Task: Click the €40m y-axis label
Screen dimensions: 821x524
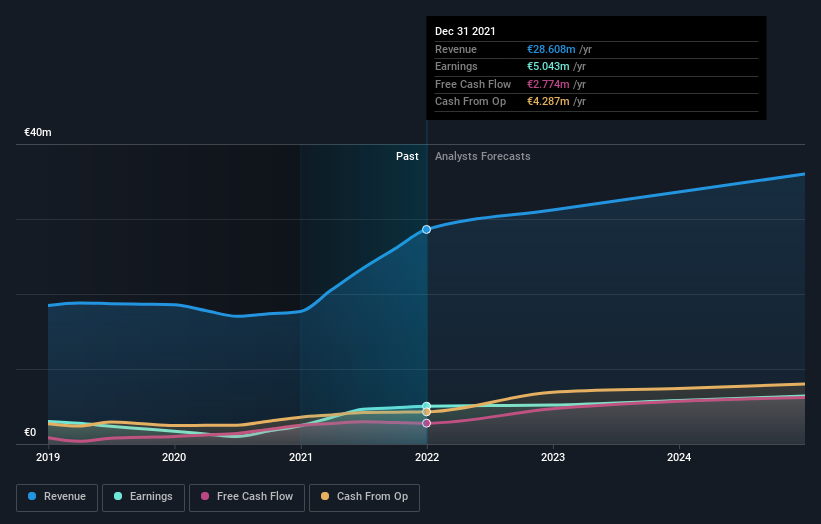Action: coord(38,132)
